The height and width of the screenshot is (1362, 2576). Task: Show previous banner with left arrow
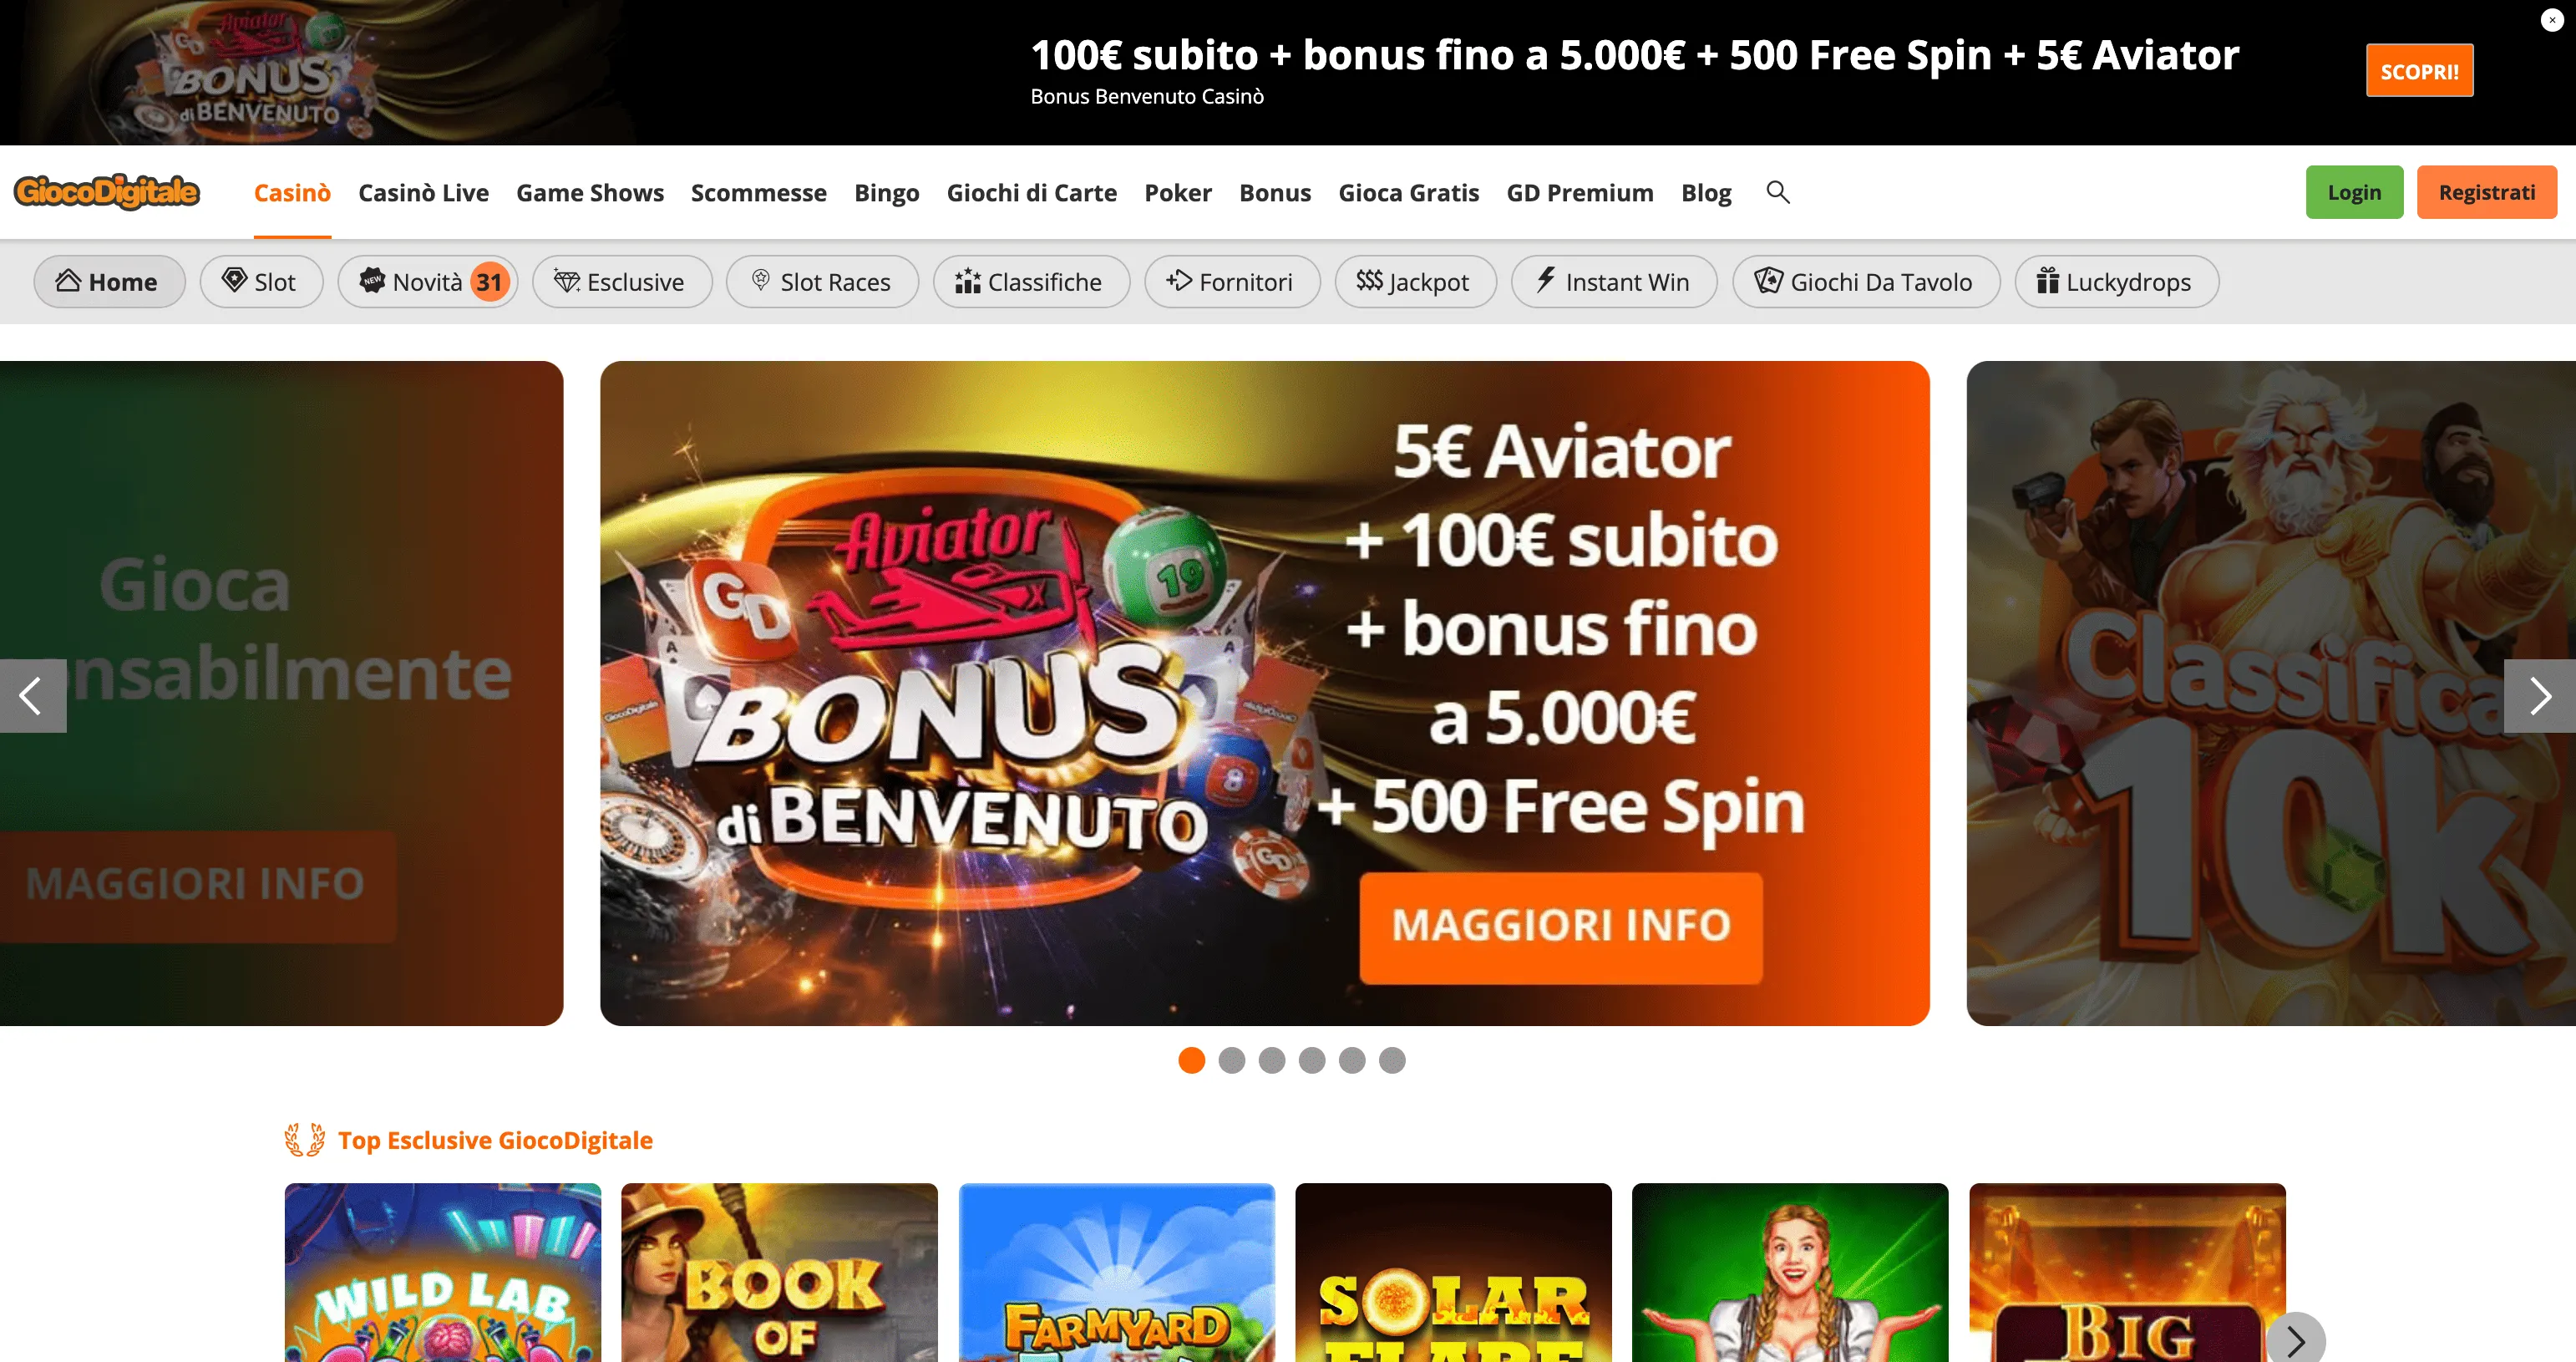tap(32, 696)
